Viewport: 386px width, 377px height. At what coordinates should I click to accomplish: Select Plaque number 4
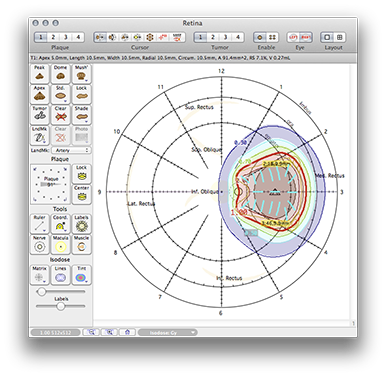tap(78, 37)
